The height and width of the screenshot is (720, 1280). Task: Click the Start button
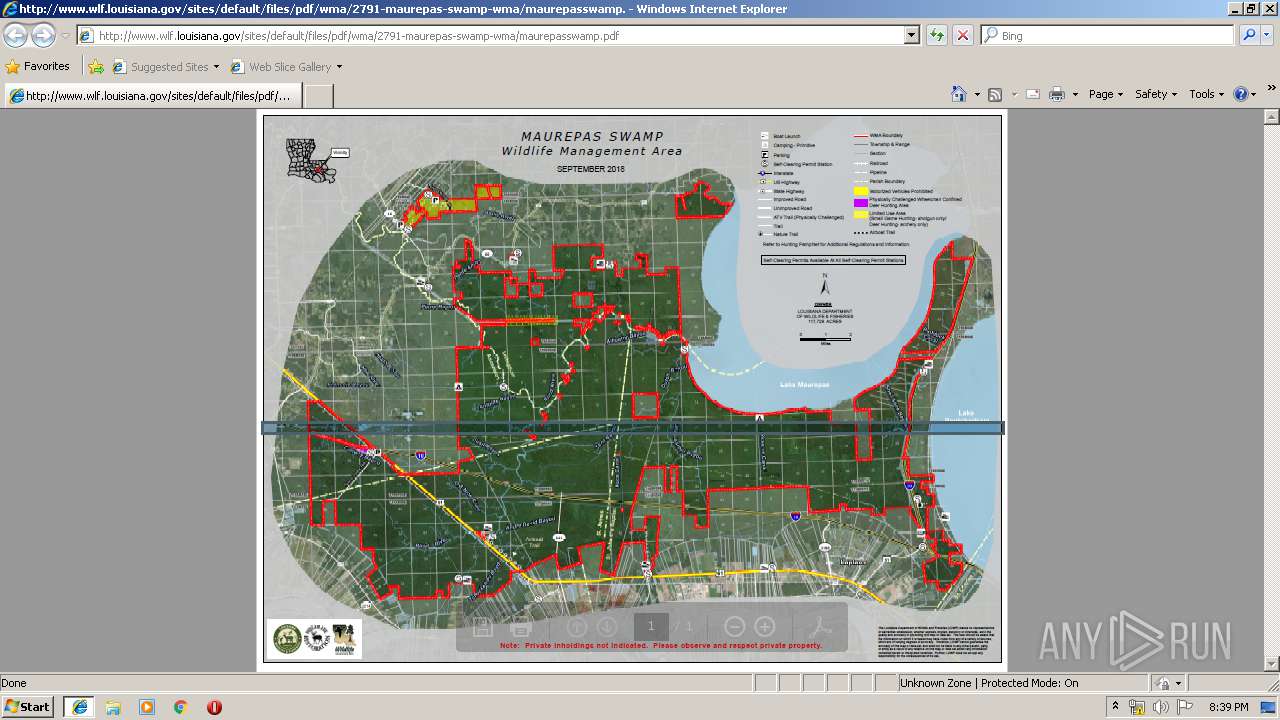tap(28, 707)
